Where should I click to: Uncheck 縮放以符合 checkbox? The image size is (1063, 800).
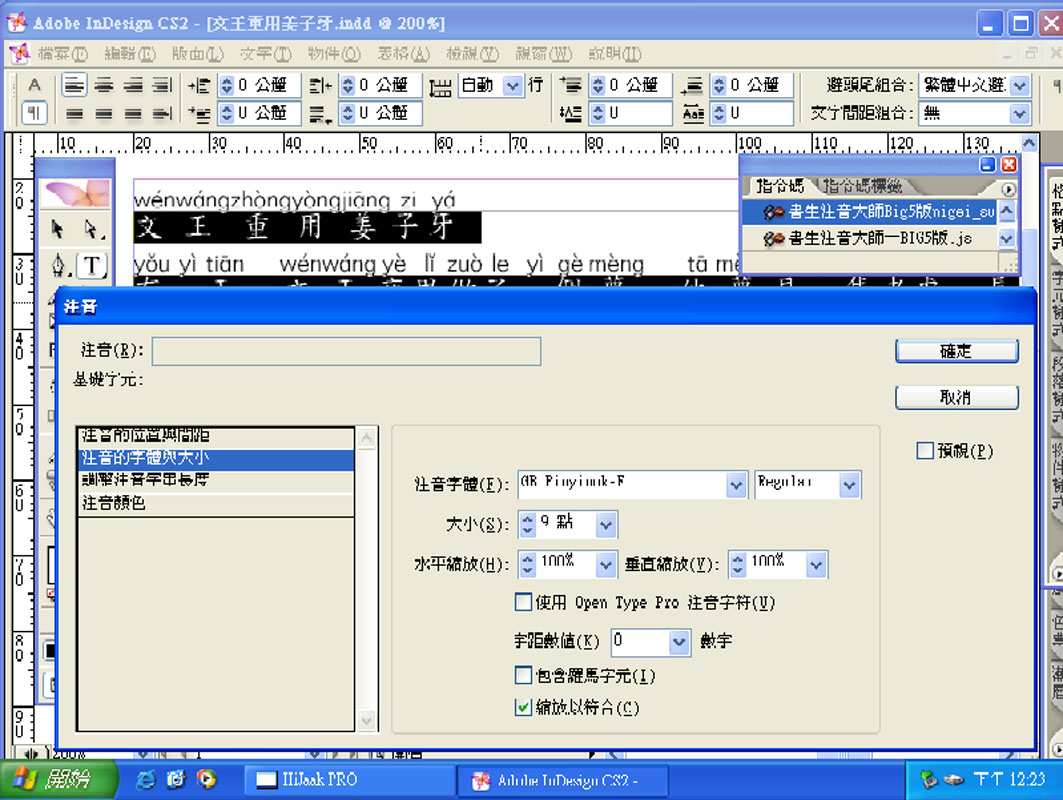523,707
